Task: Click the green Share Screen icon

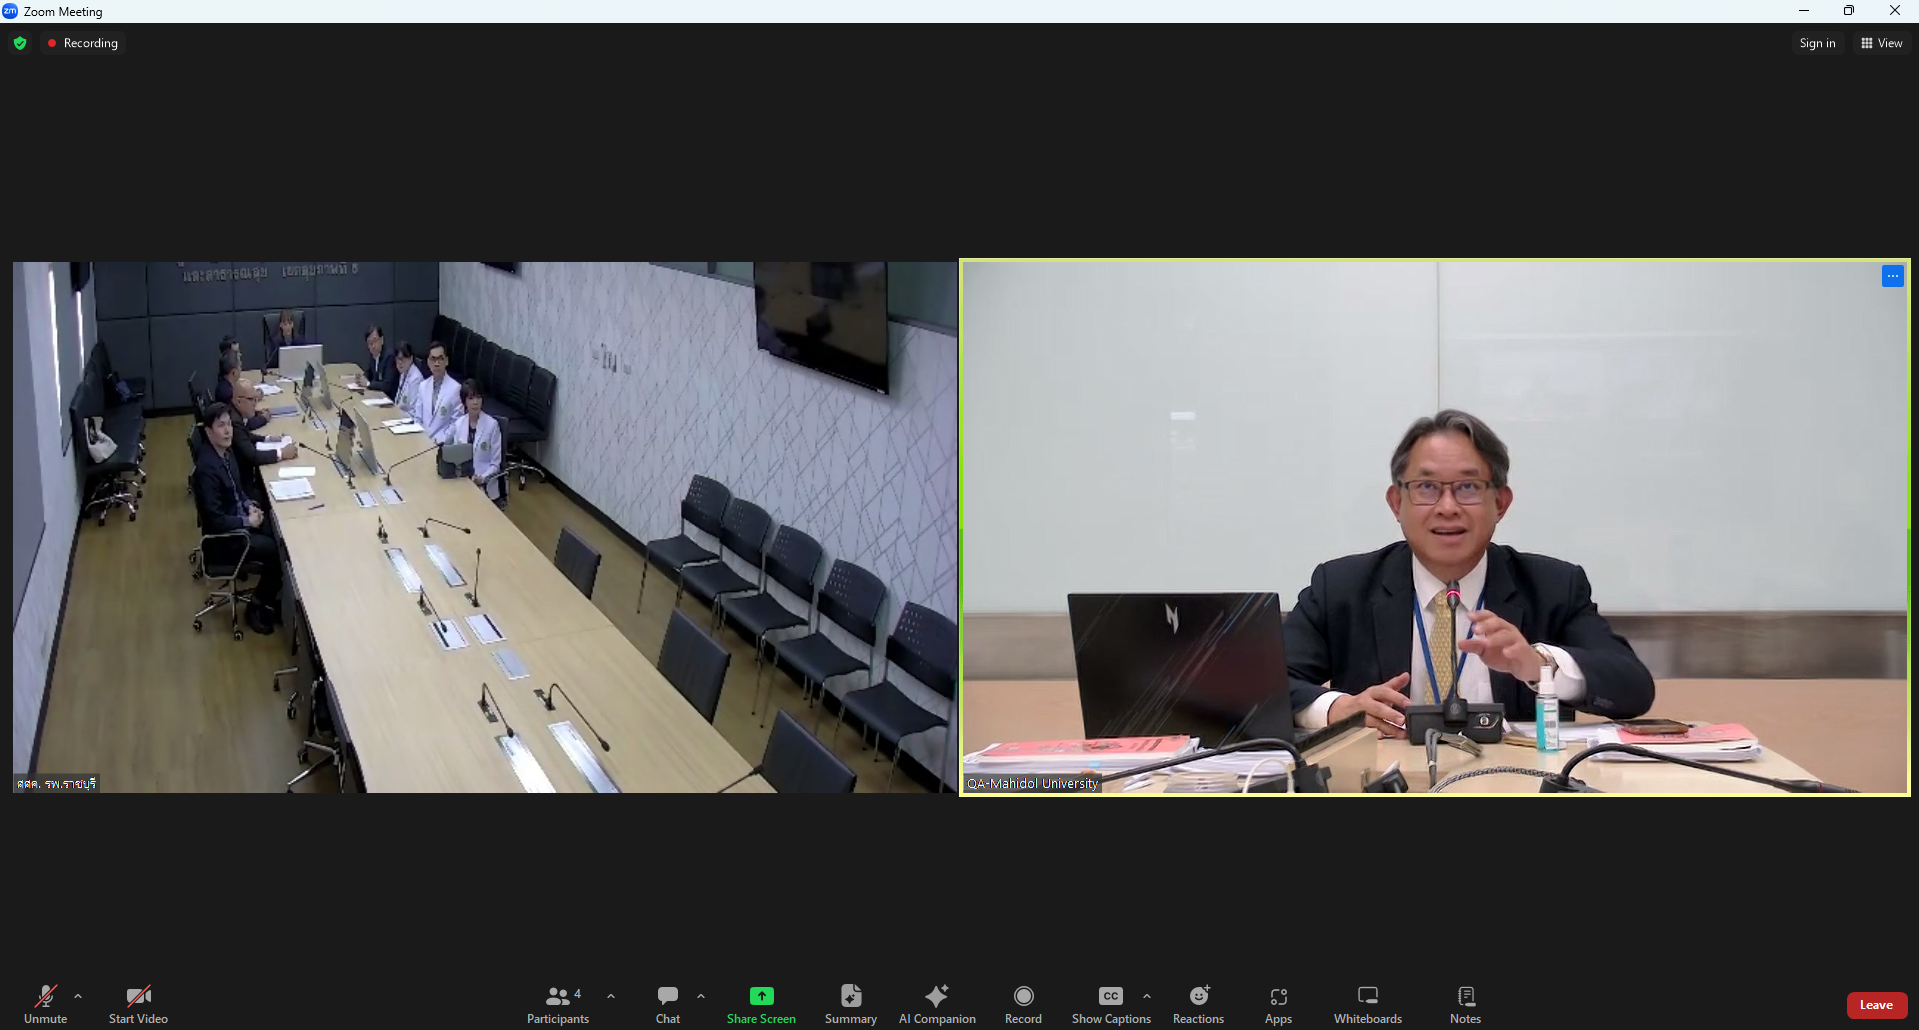Action: pos(761,996)
